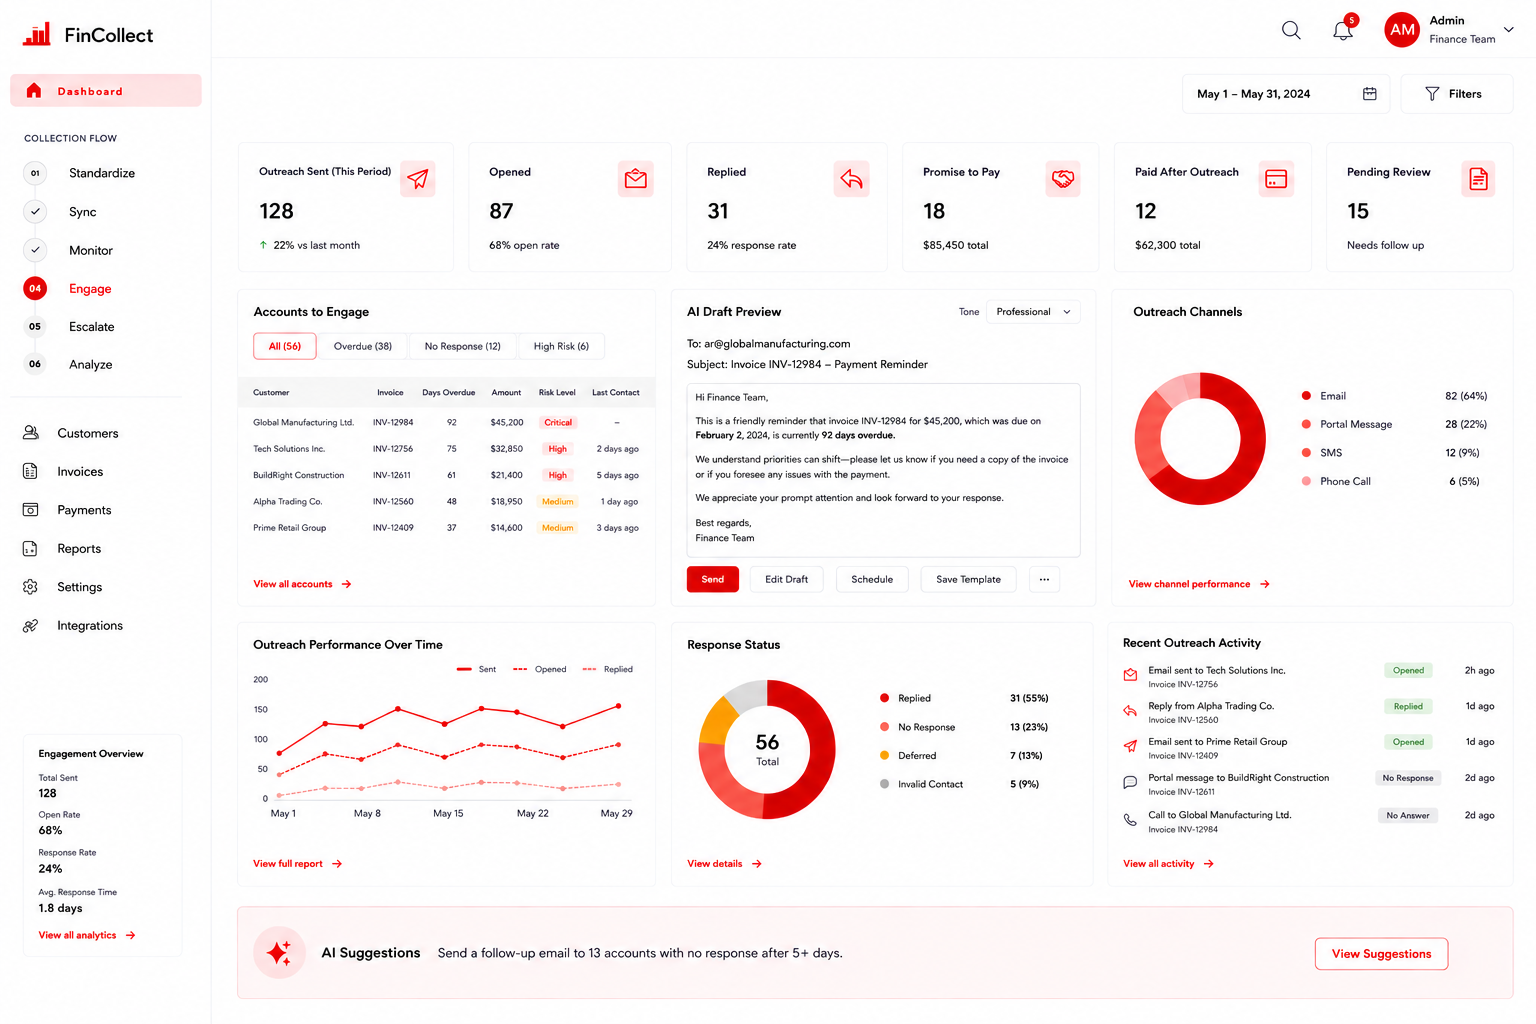
Task: Open Escalate step 05
Action: point(69,327)
